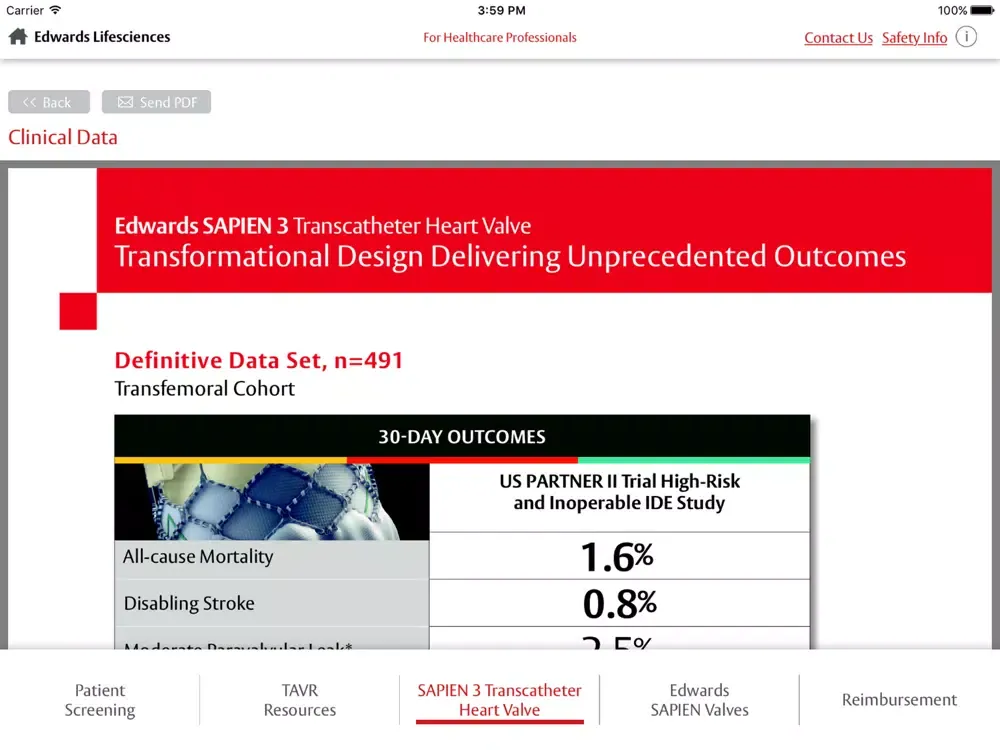Screen dimensions: 1000x750
Task: Click the battery icon in status bar
Action: click(984, 10)
